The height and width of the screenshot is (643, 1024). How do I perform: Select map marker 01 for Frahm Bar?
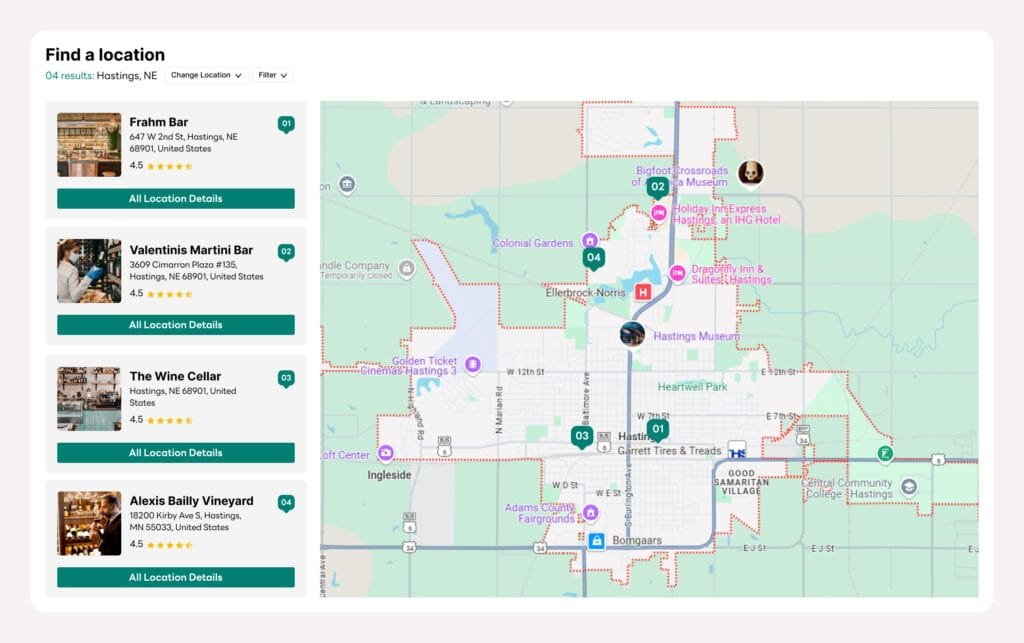tap(658, 428)
